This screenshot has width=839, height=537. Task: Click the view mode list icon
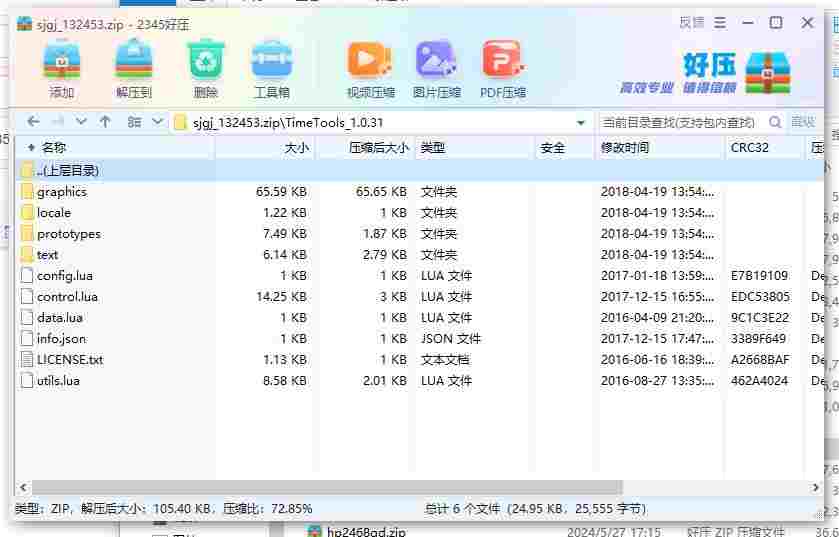click(x=134, y=122)
